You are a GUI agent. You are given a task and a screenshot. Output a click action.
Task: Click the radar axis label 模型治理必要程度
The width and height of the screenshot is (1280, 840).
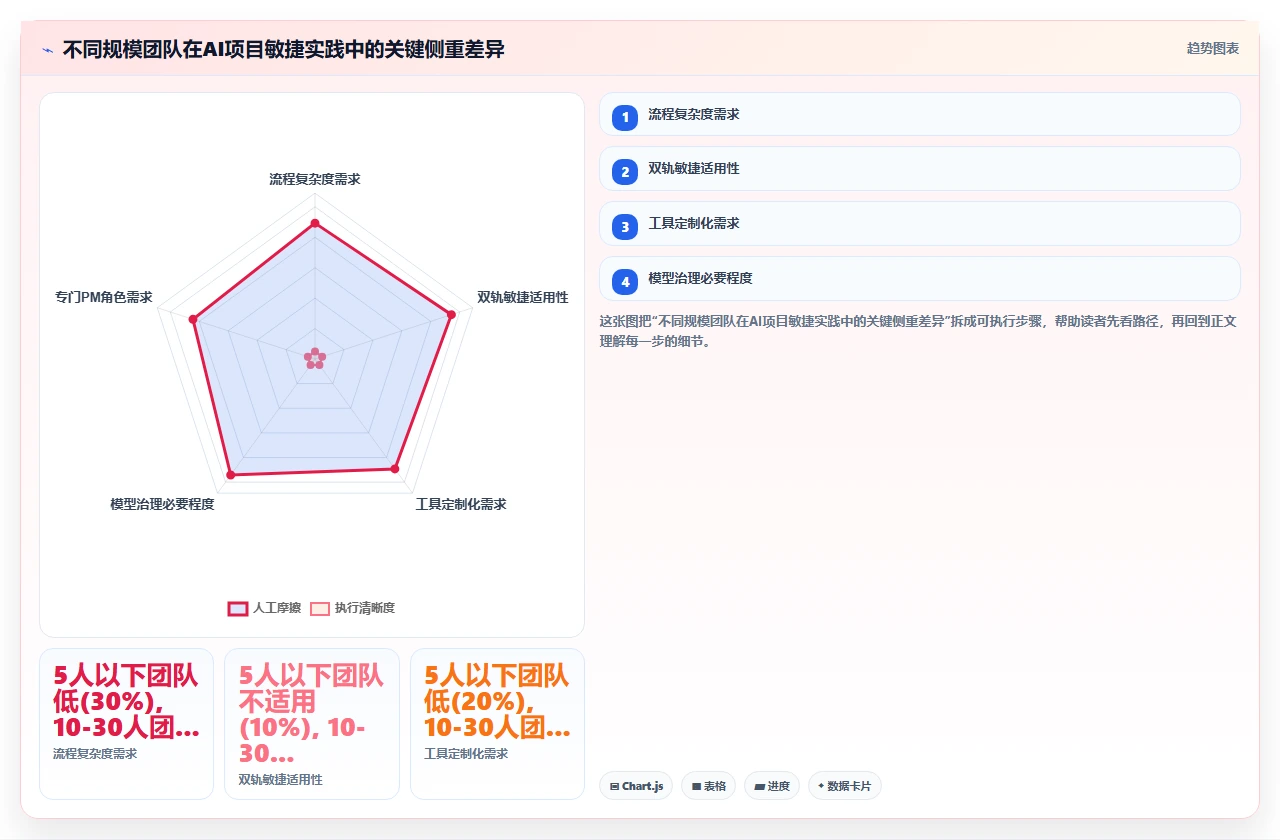[x=162, y=504]
